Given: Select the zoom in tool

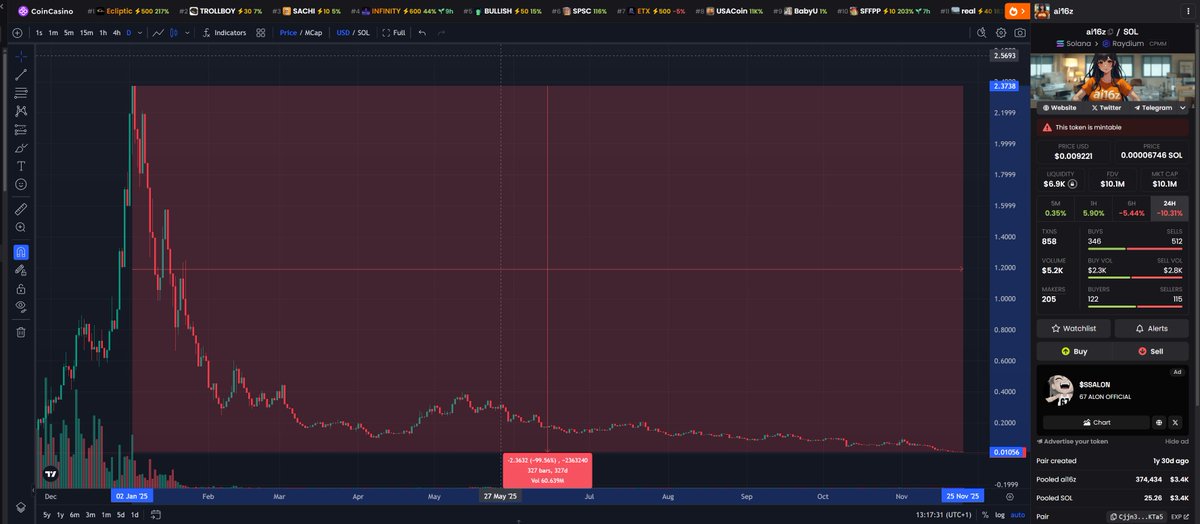Looking at the screenshot, I should 21,227.
